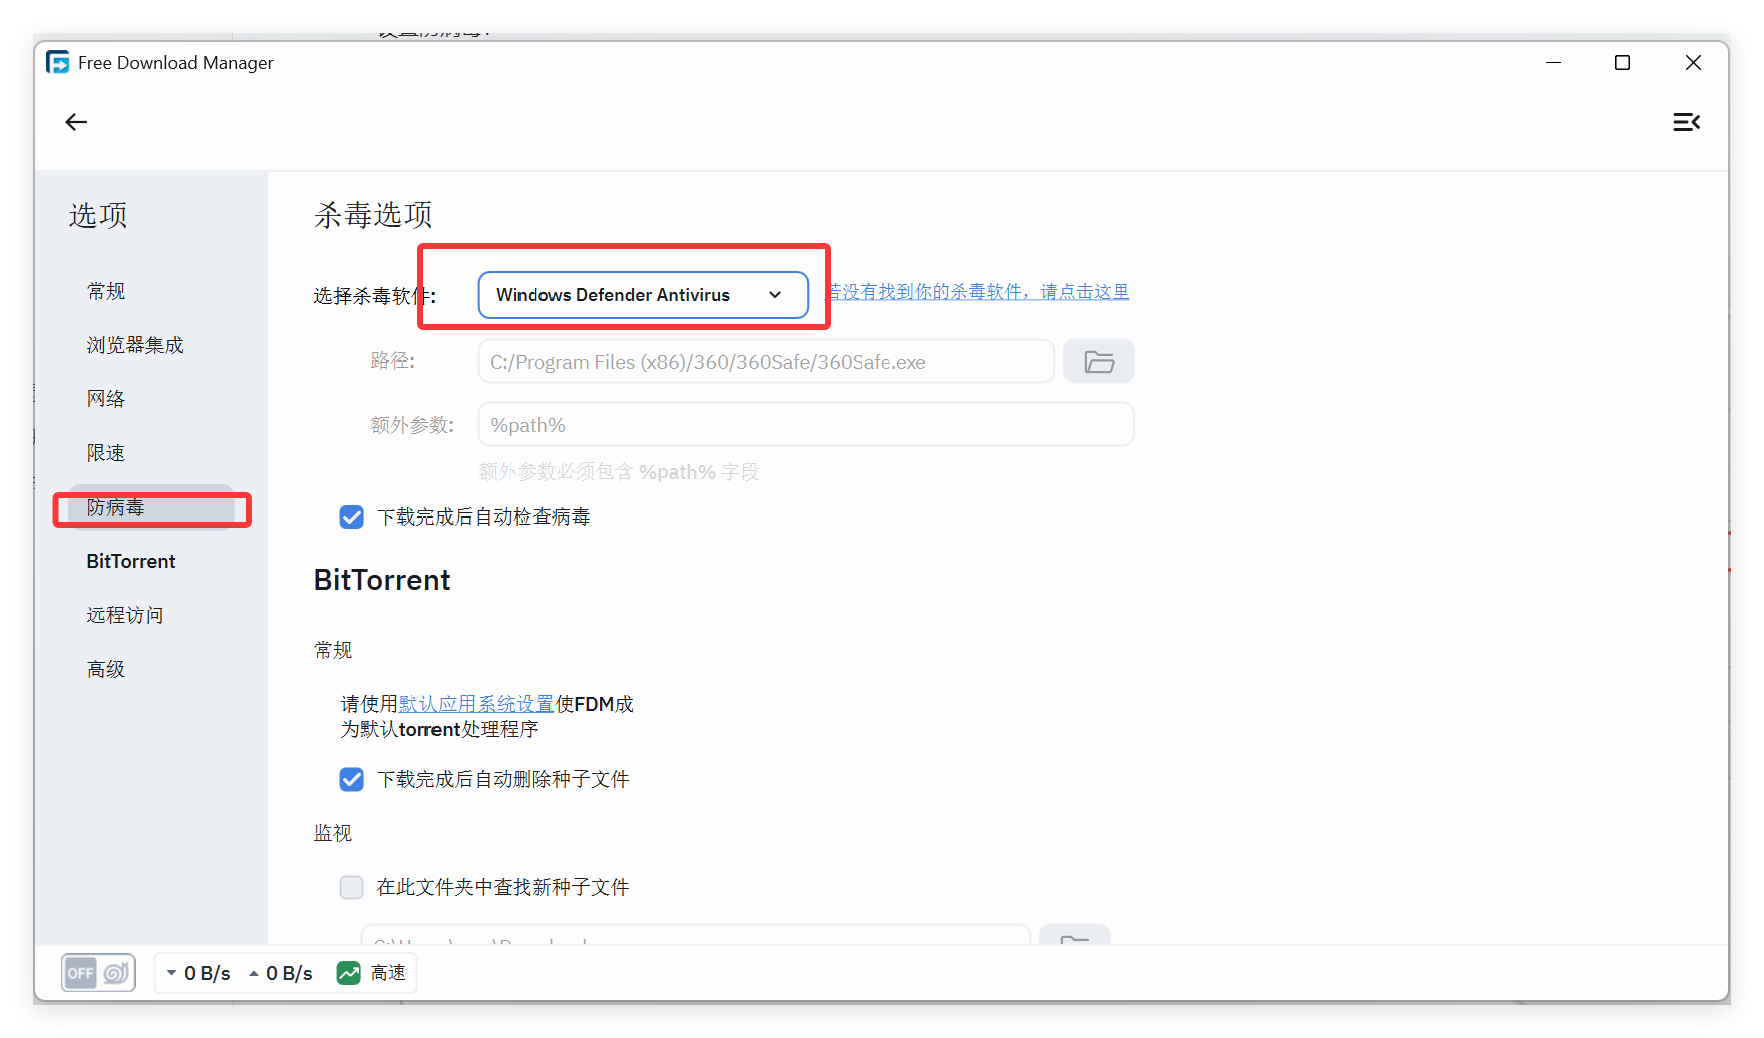
Task: Click the green speed graph icon
Action: click(x=348, y=973)
